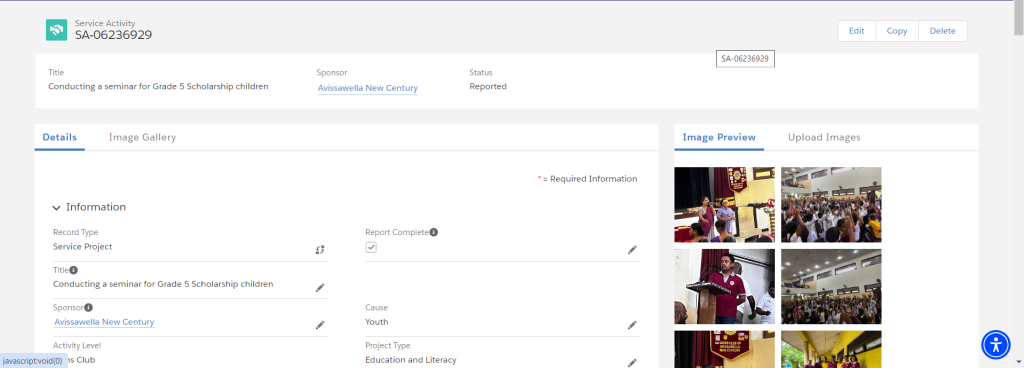Edit Report Complete via pencil icon
The height and width of the screenshot is (368, 1024).
(632, 249)
